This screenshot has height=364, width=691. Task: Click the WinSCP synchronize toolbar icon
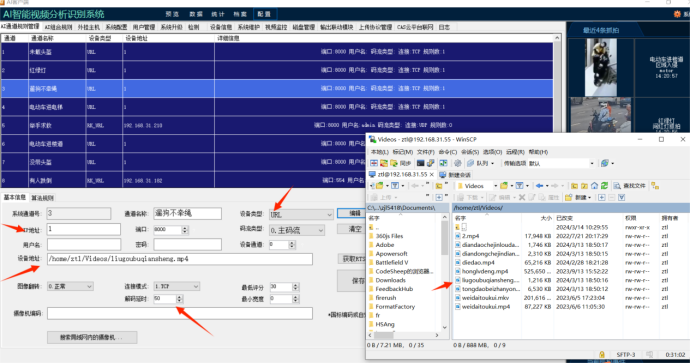394,163
